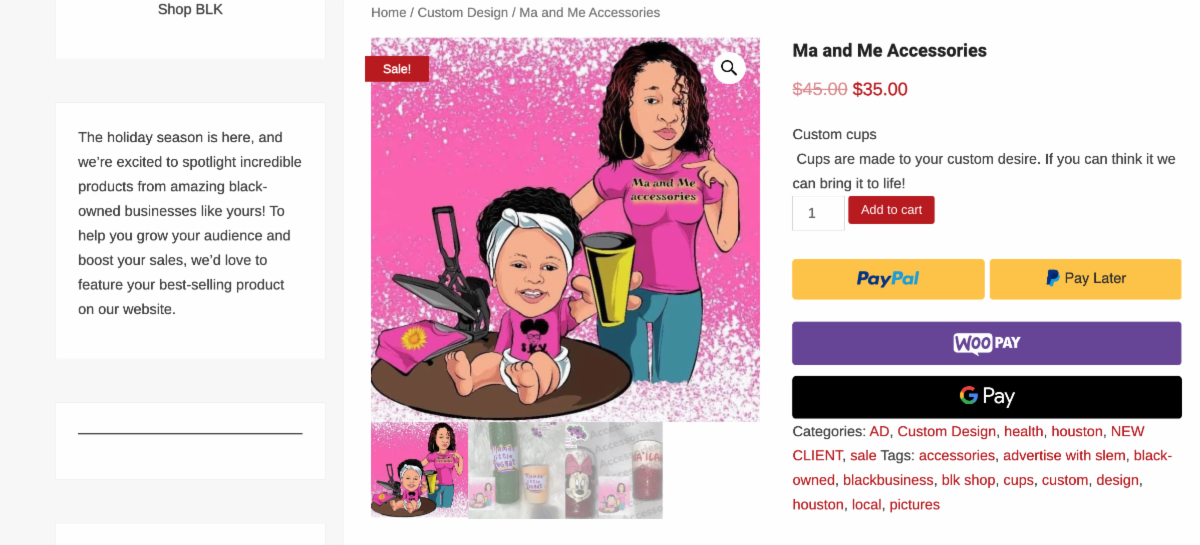The image size is (1200, 545).
Task: Go to Home in the breadcrumb
Action: coord(388,13)
